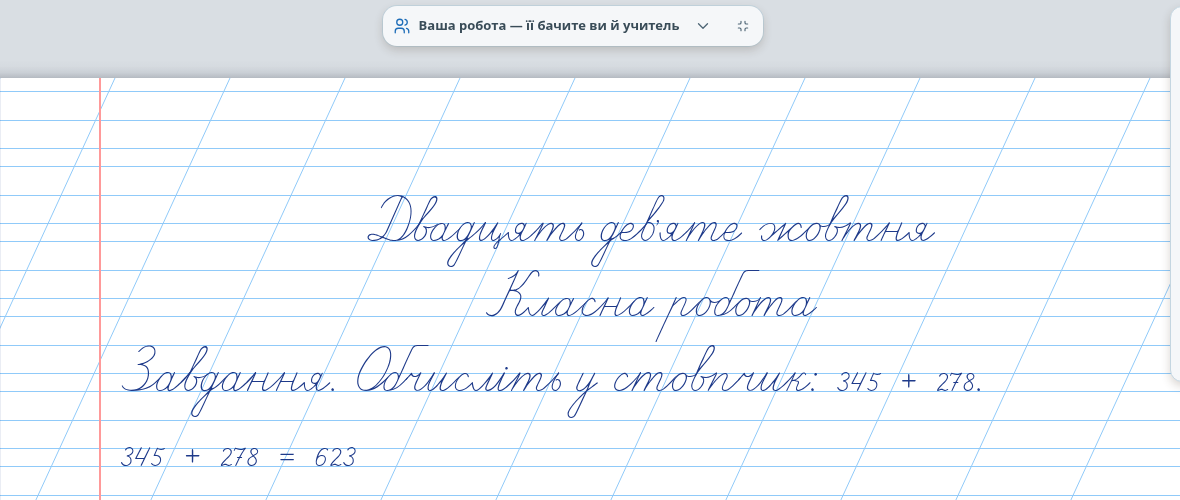Click the two-people shared-work icon

[x=402, y=26]
